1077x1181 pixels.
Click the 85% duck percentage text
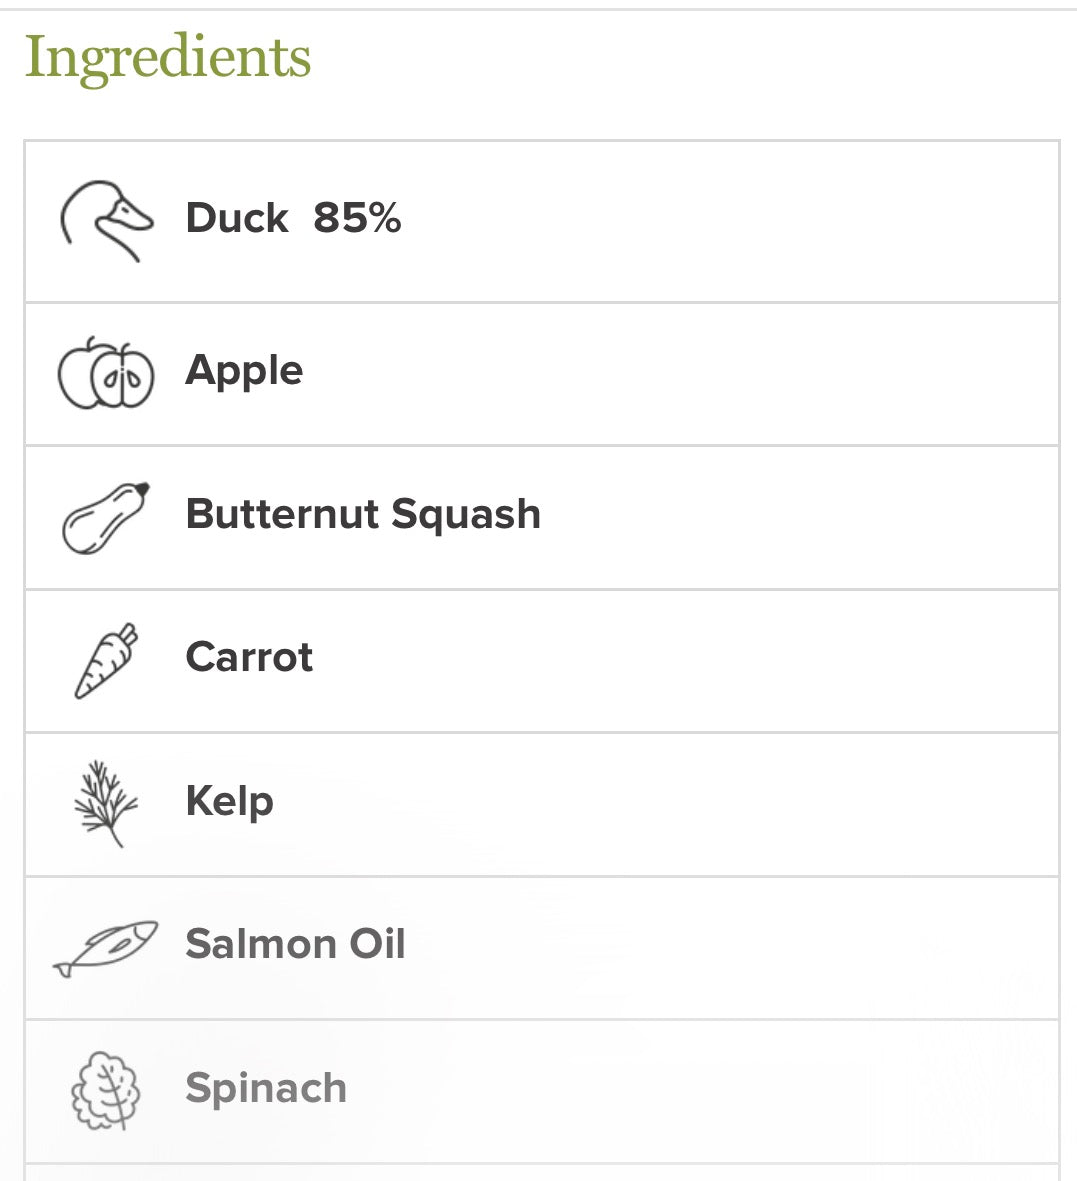point(357,218)
